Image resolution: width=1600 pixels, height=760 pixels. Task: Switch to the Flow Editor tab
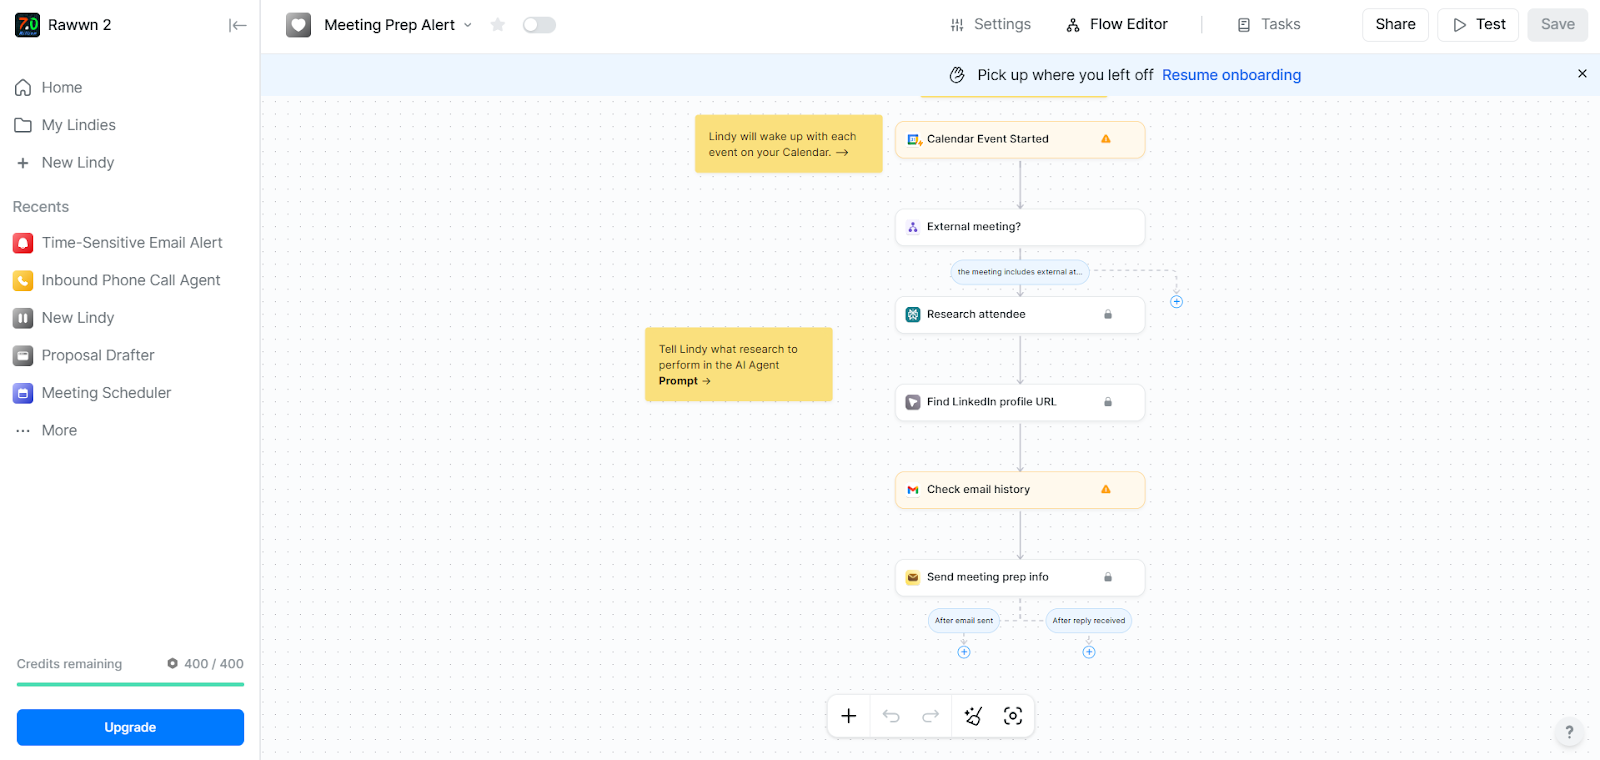[x=1117, y=24]
